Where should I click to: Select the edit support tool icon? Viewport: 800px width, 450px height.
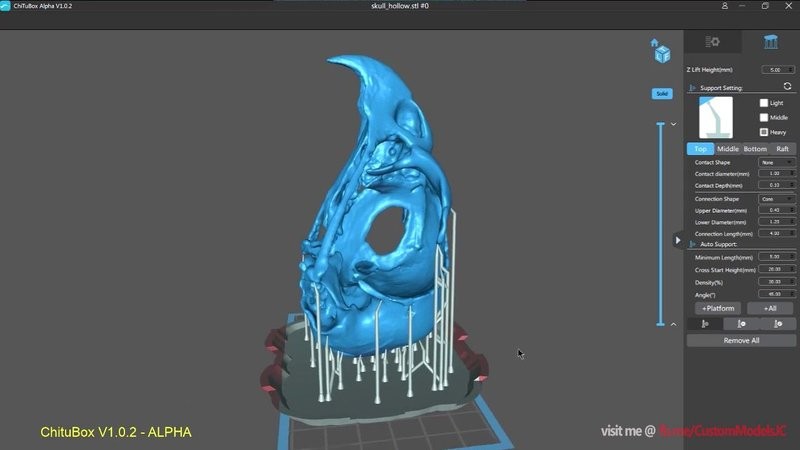click(741, 323)
